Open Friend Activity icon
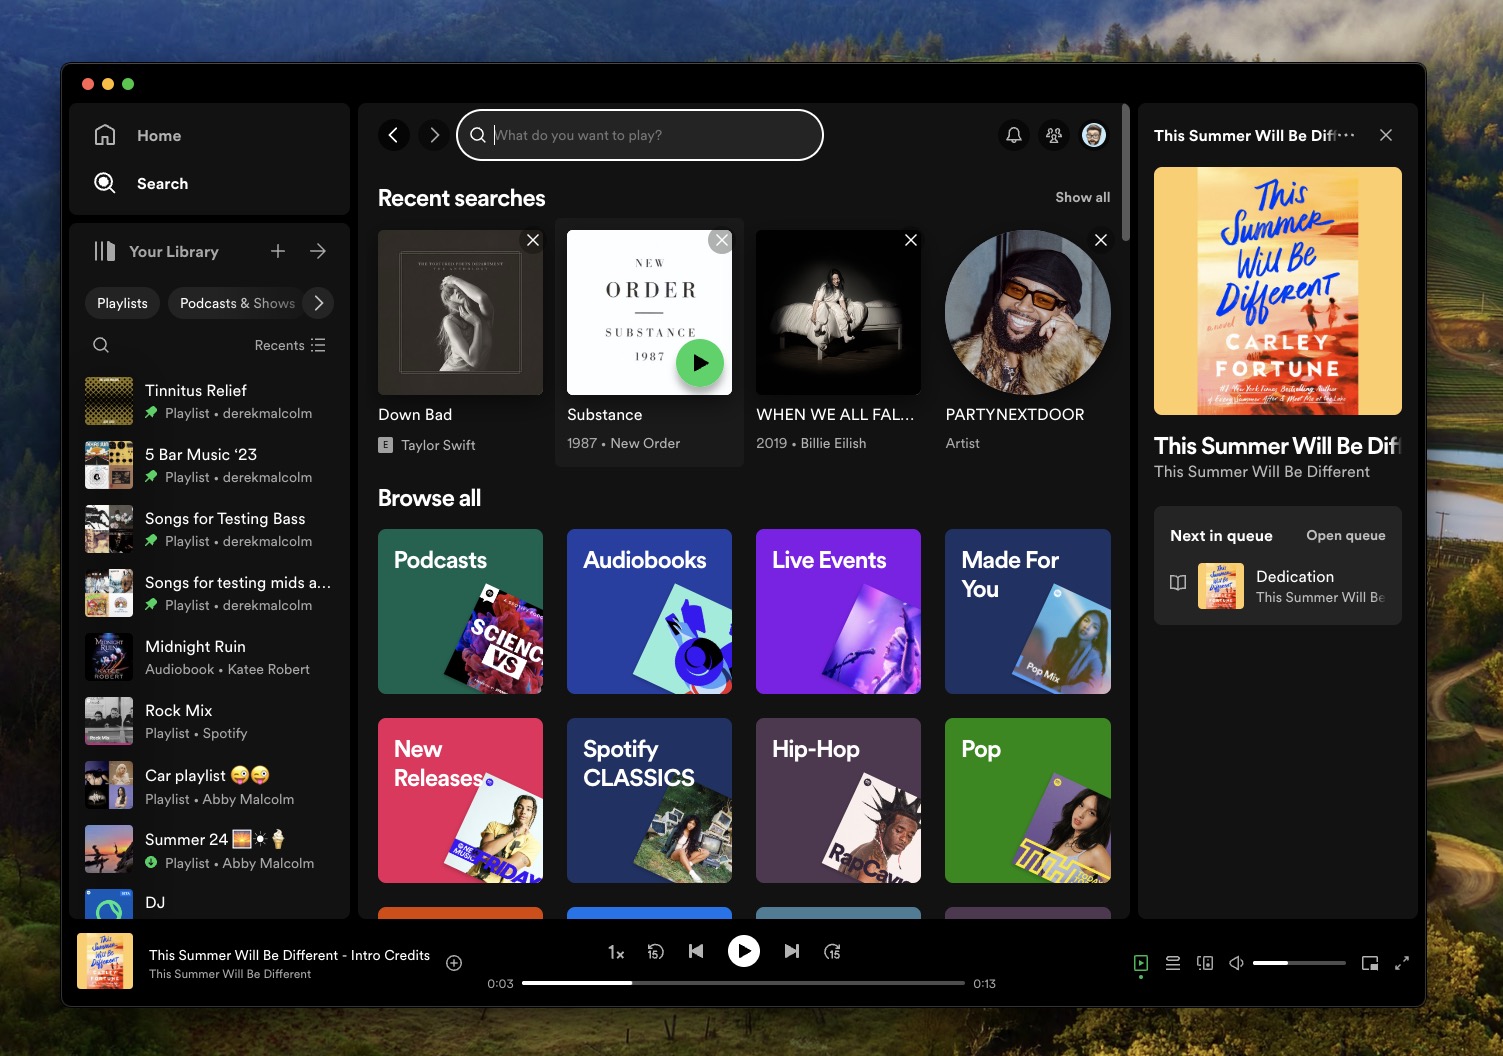 (x=1054, y=135)
